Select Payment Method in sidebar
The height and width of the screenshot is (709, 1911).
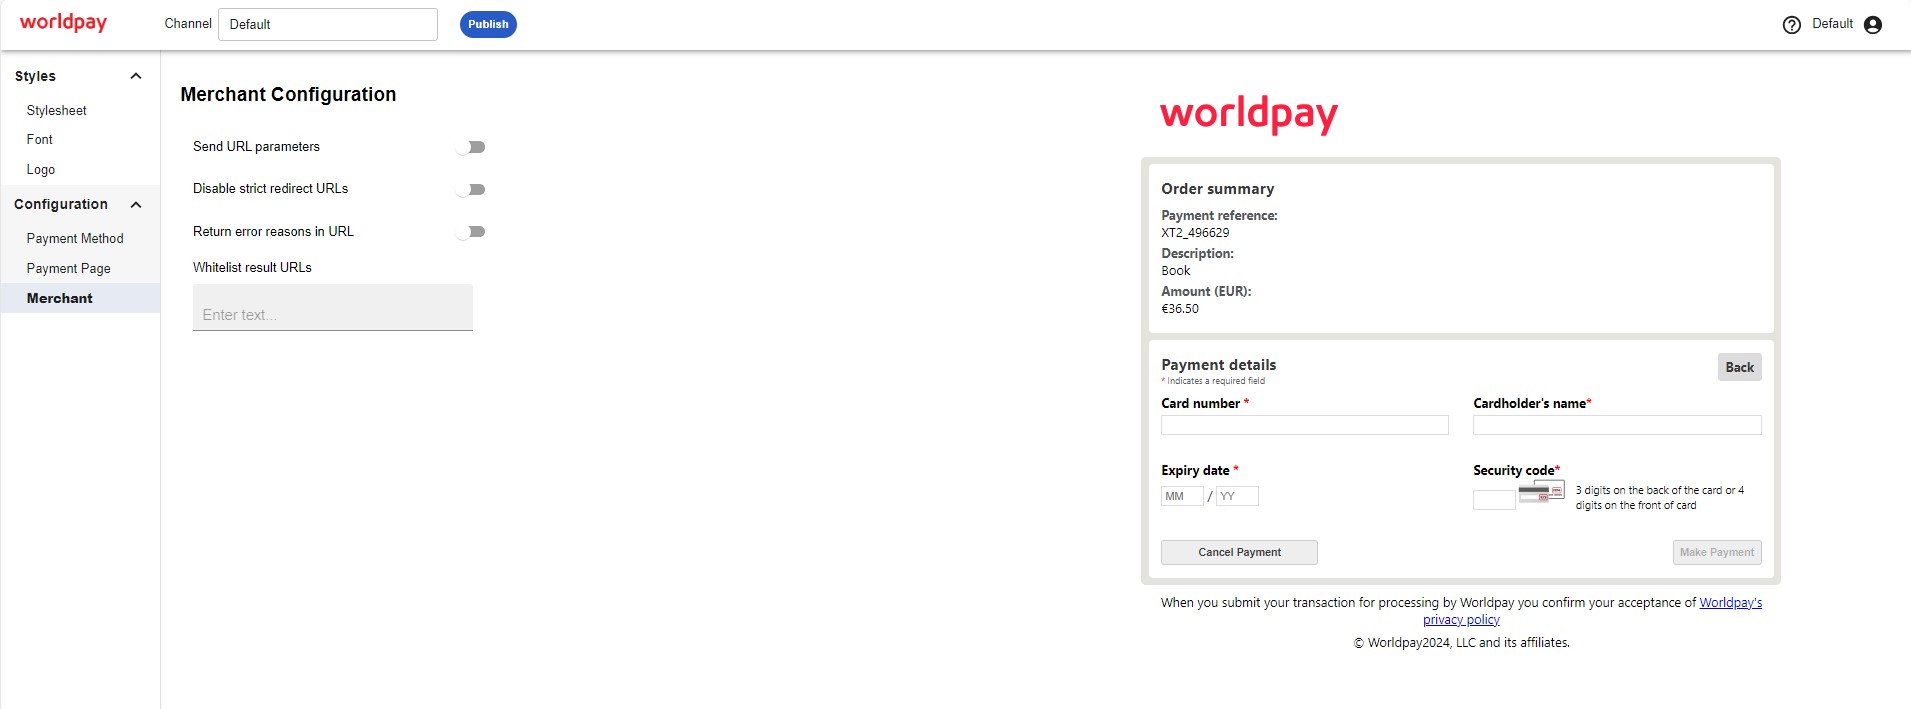point(75,238)
